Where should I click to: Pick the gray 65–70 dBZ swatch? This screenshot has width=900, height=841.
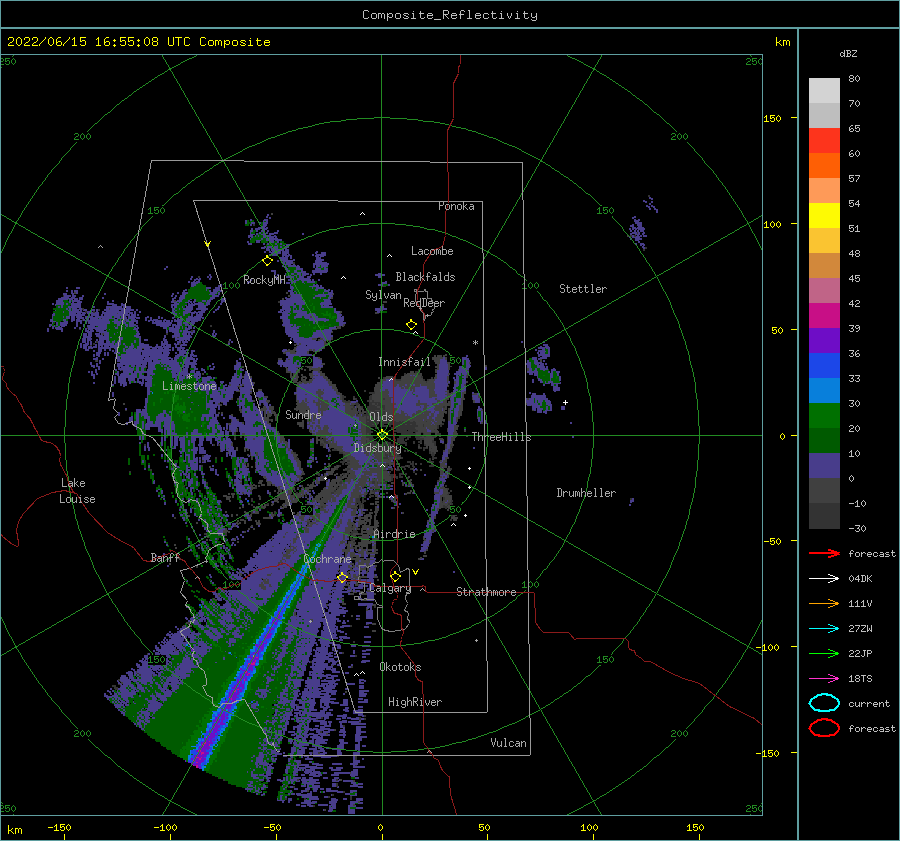pyautogui.click(x=824, y=116)
